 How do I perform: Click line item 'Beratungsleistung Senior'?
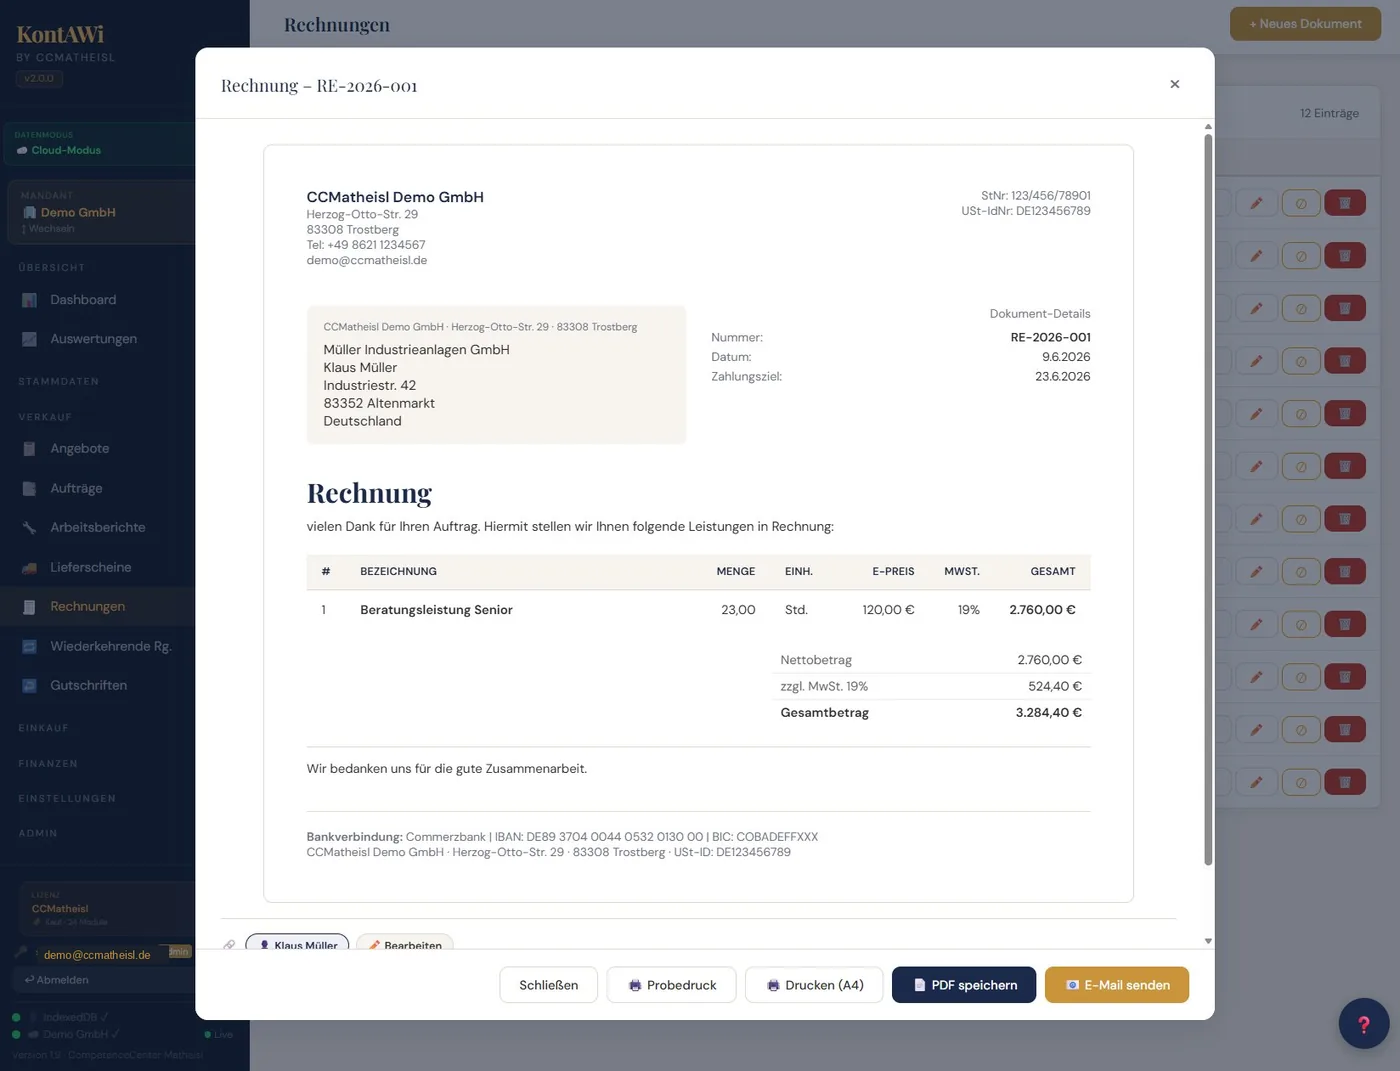(436, 610)
